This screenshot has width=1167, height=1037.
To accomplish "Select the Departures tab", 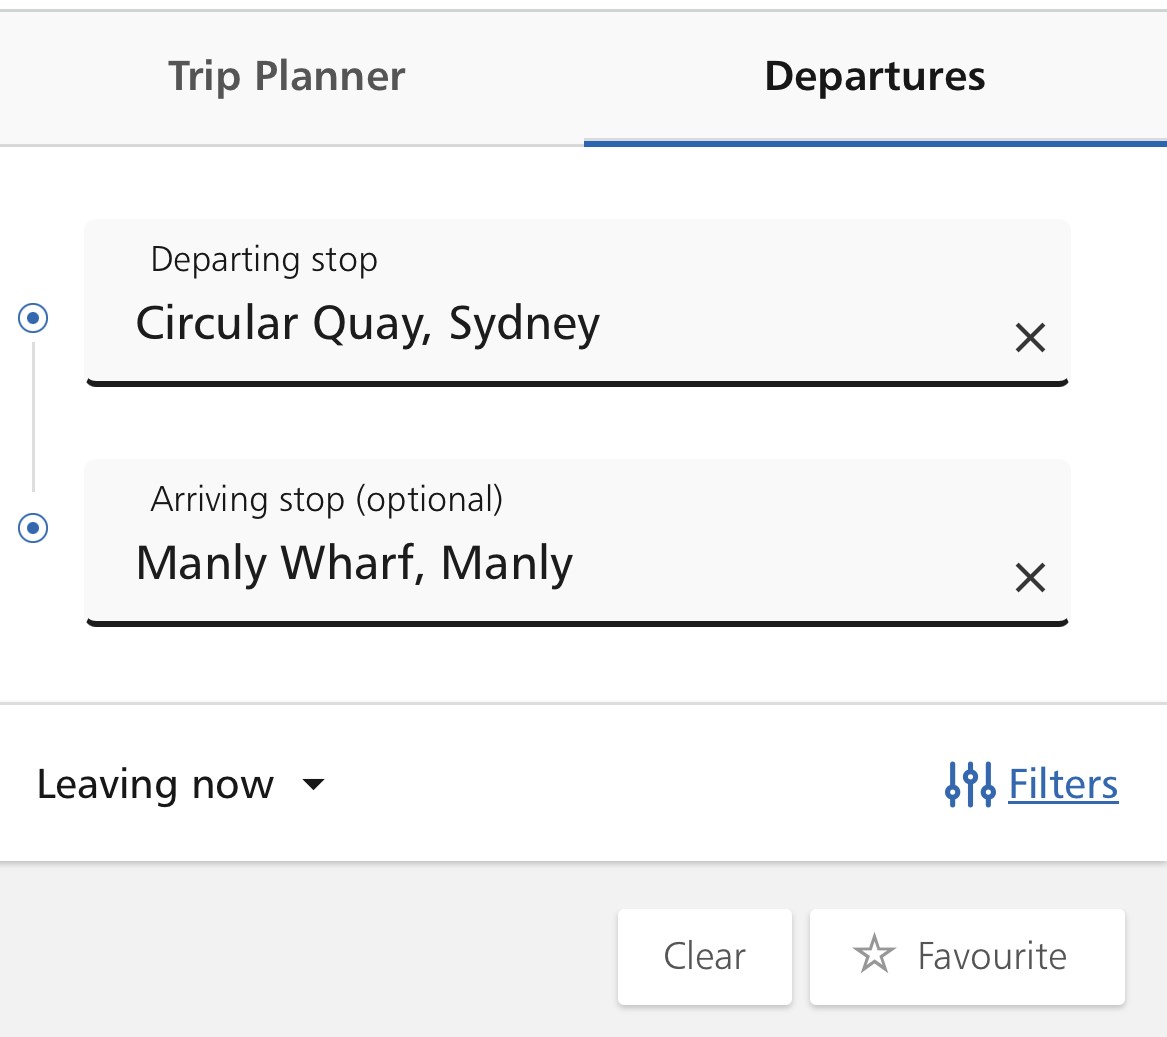I will point(875,77).
